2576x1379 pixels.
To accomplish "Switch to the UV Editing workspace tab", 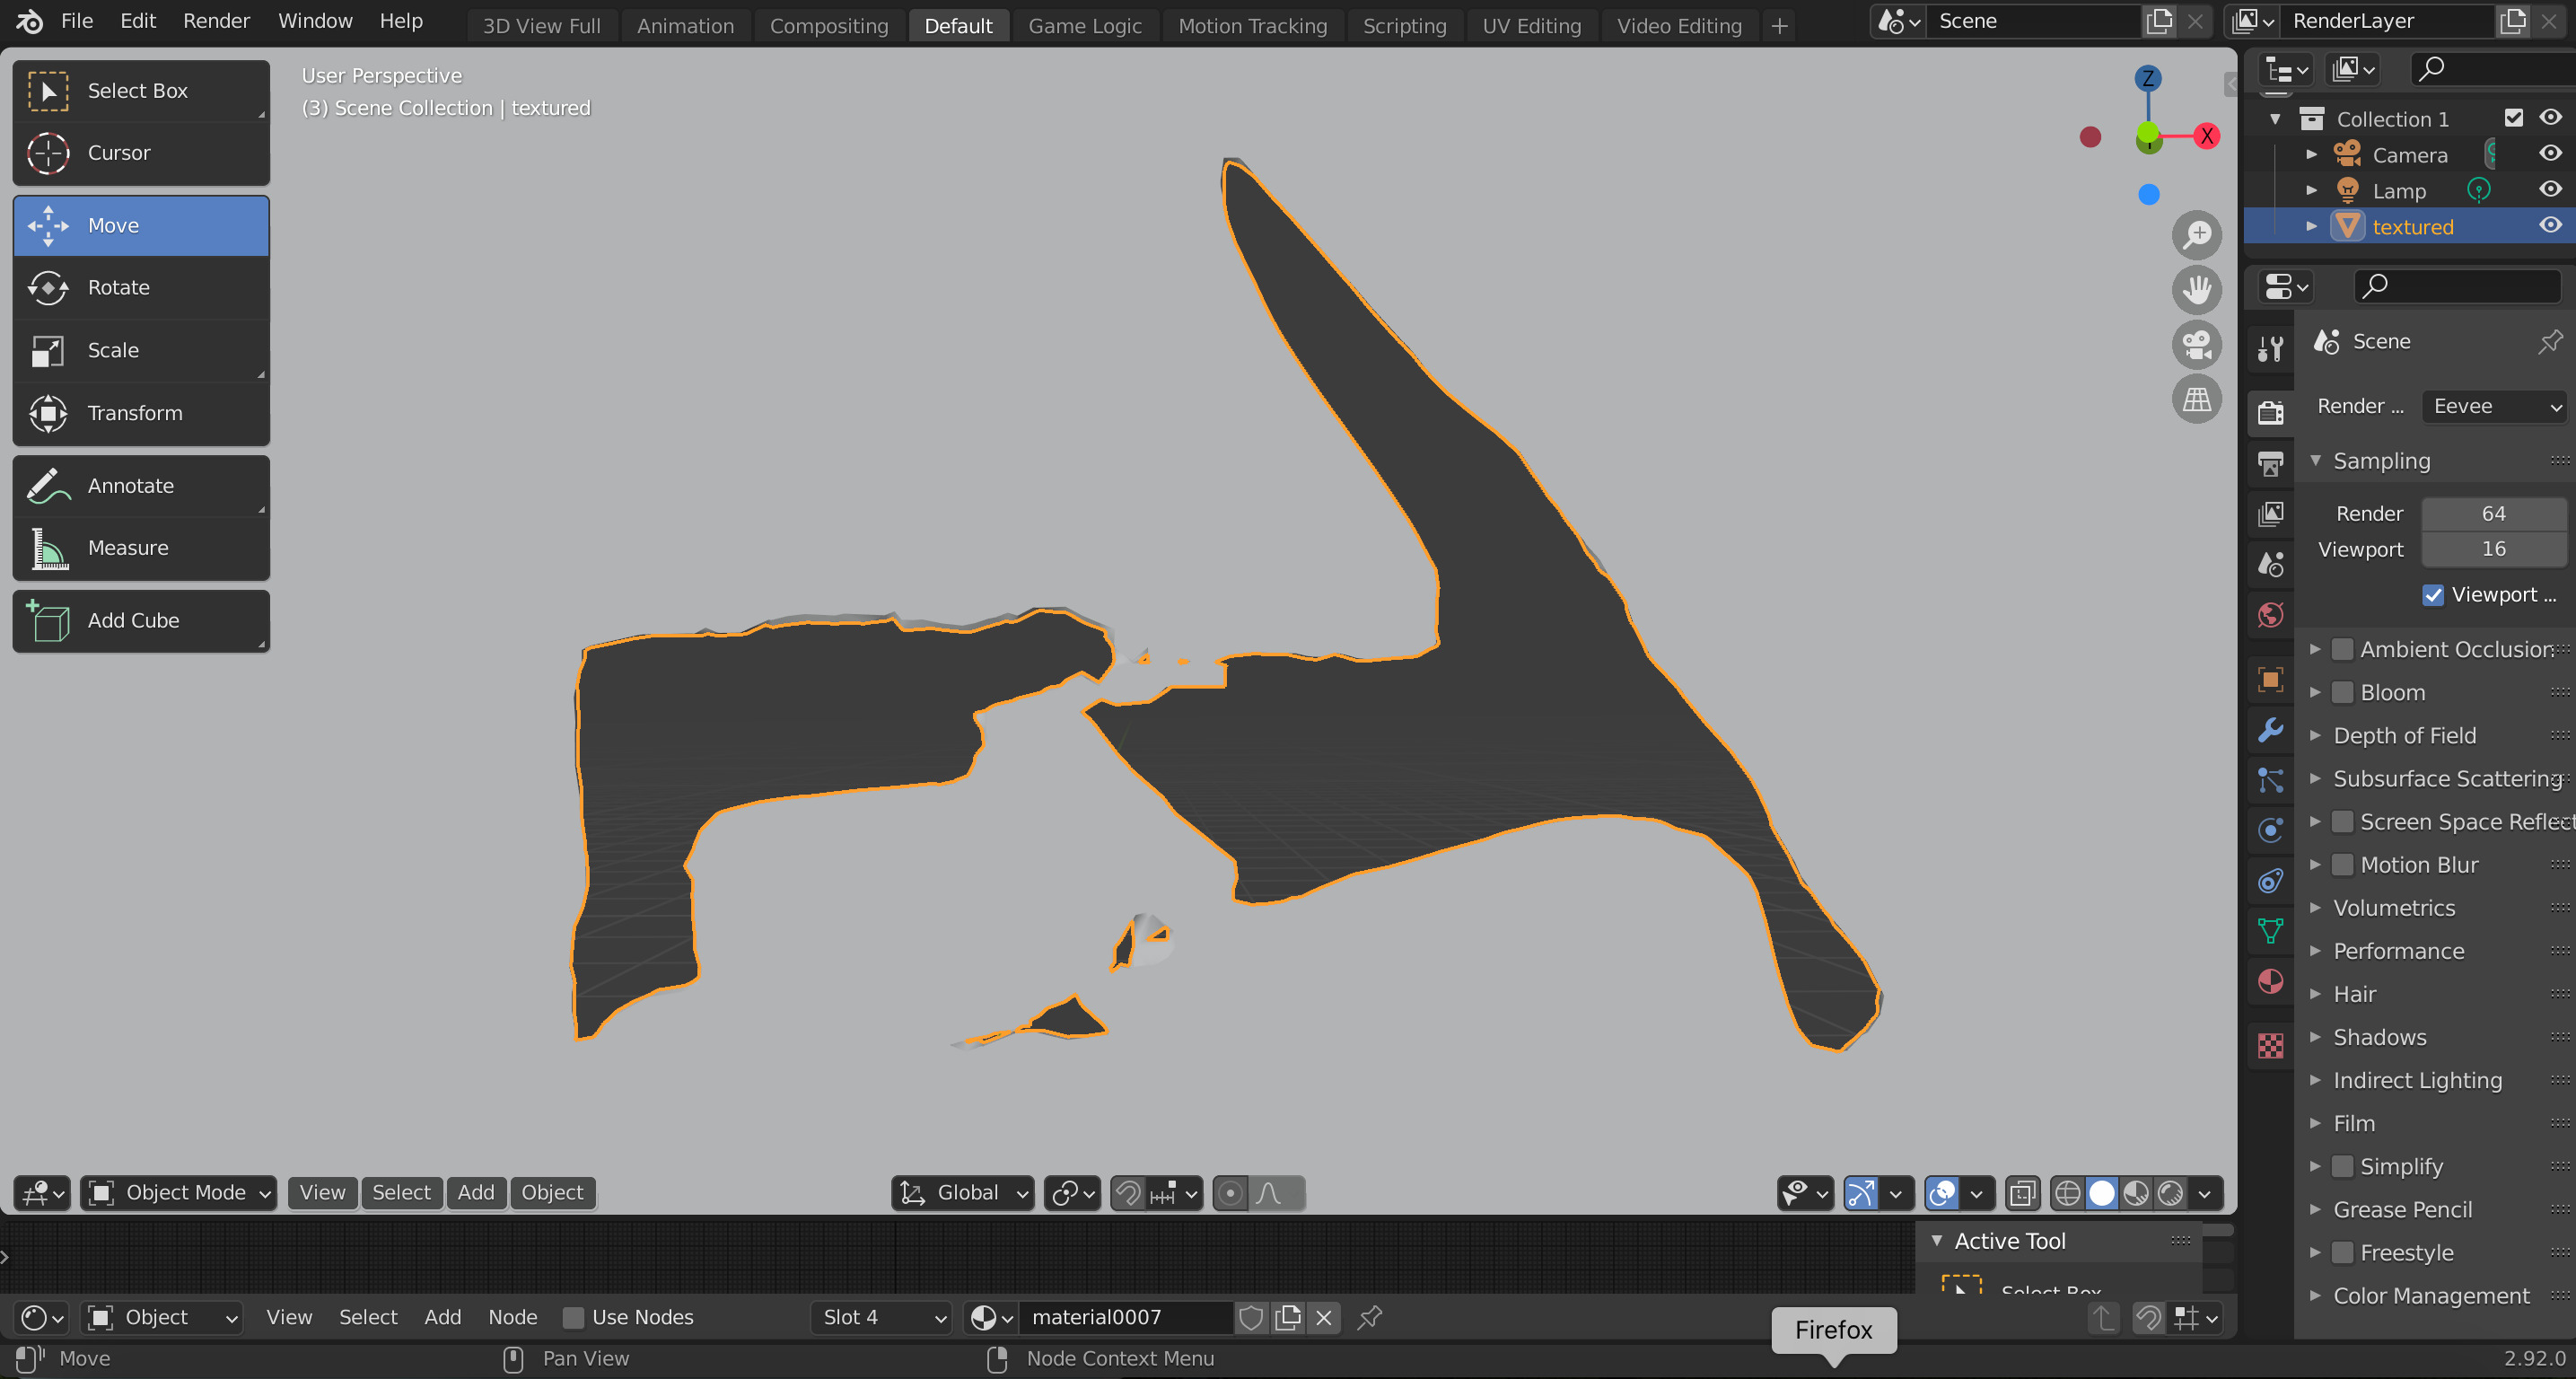I will 1531,26.
